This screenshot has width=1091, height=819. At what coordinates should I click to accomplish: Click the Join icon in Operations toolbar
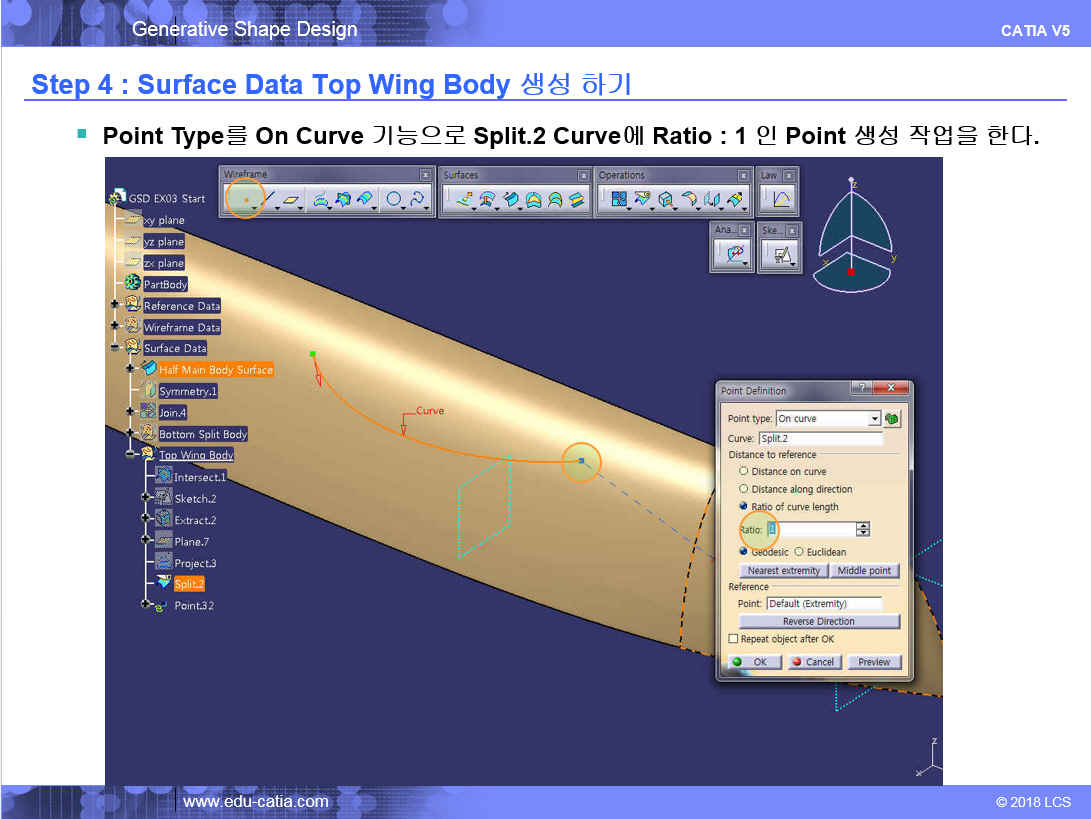coord(618,200)
